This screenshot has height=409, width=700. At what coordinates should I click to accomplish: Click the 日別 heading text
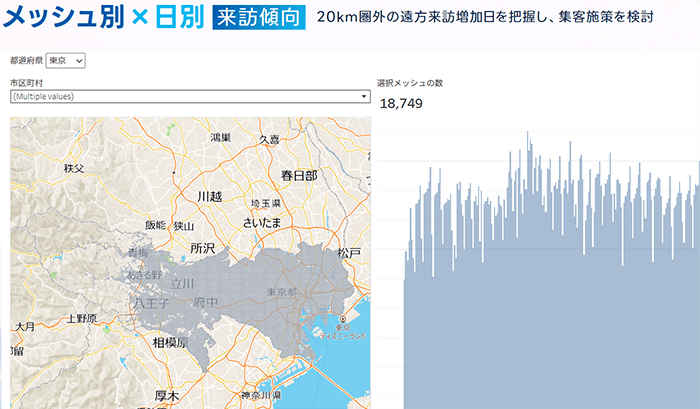click(x=179, y=17)
